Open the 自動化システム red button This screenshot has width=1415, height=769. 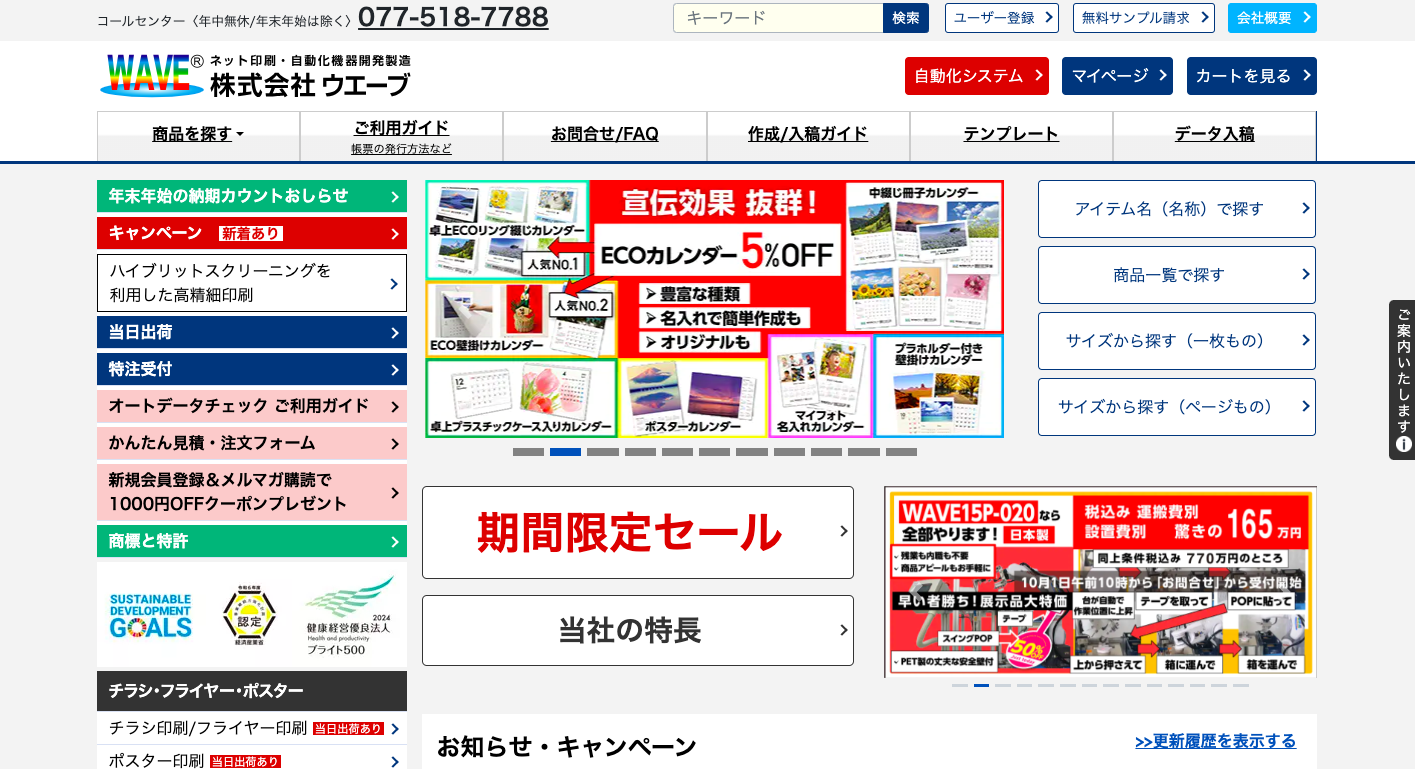click(976, 76)
